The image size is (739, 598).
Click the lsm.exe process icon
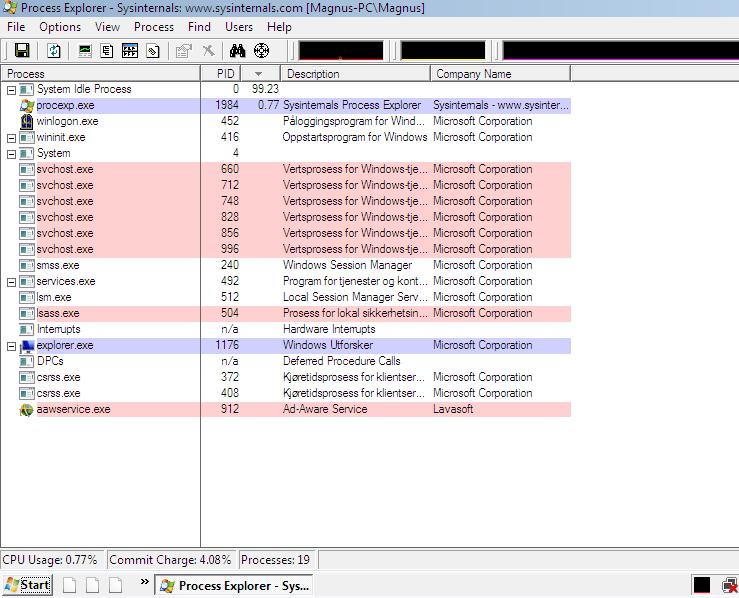(x=27, y=298)
